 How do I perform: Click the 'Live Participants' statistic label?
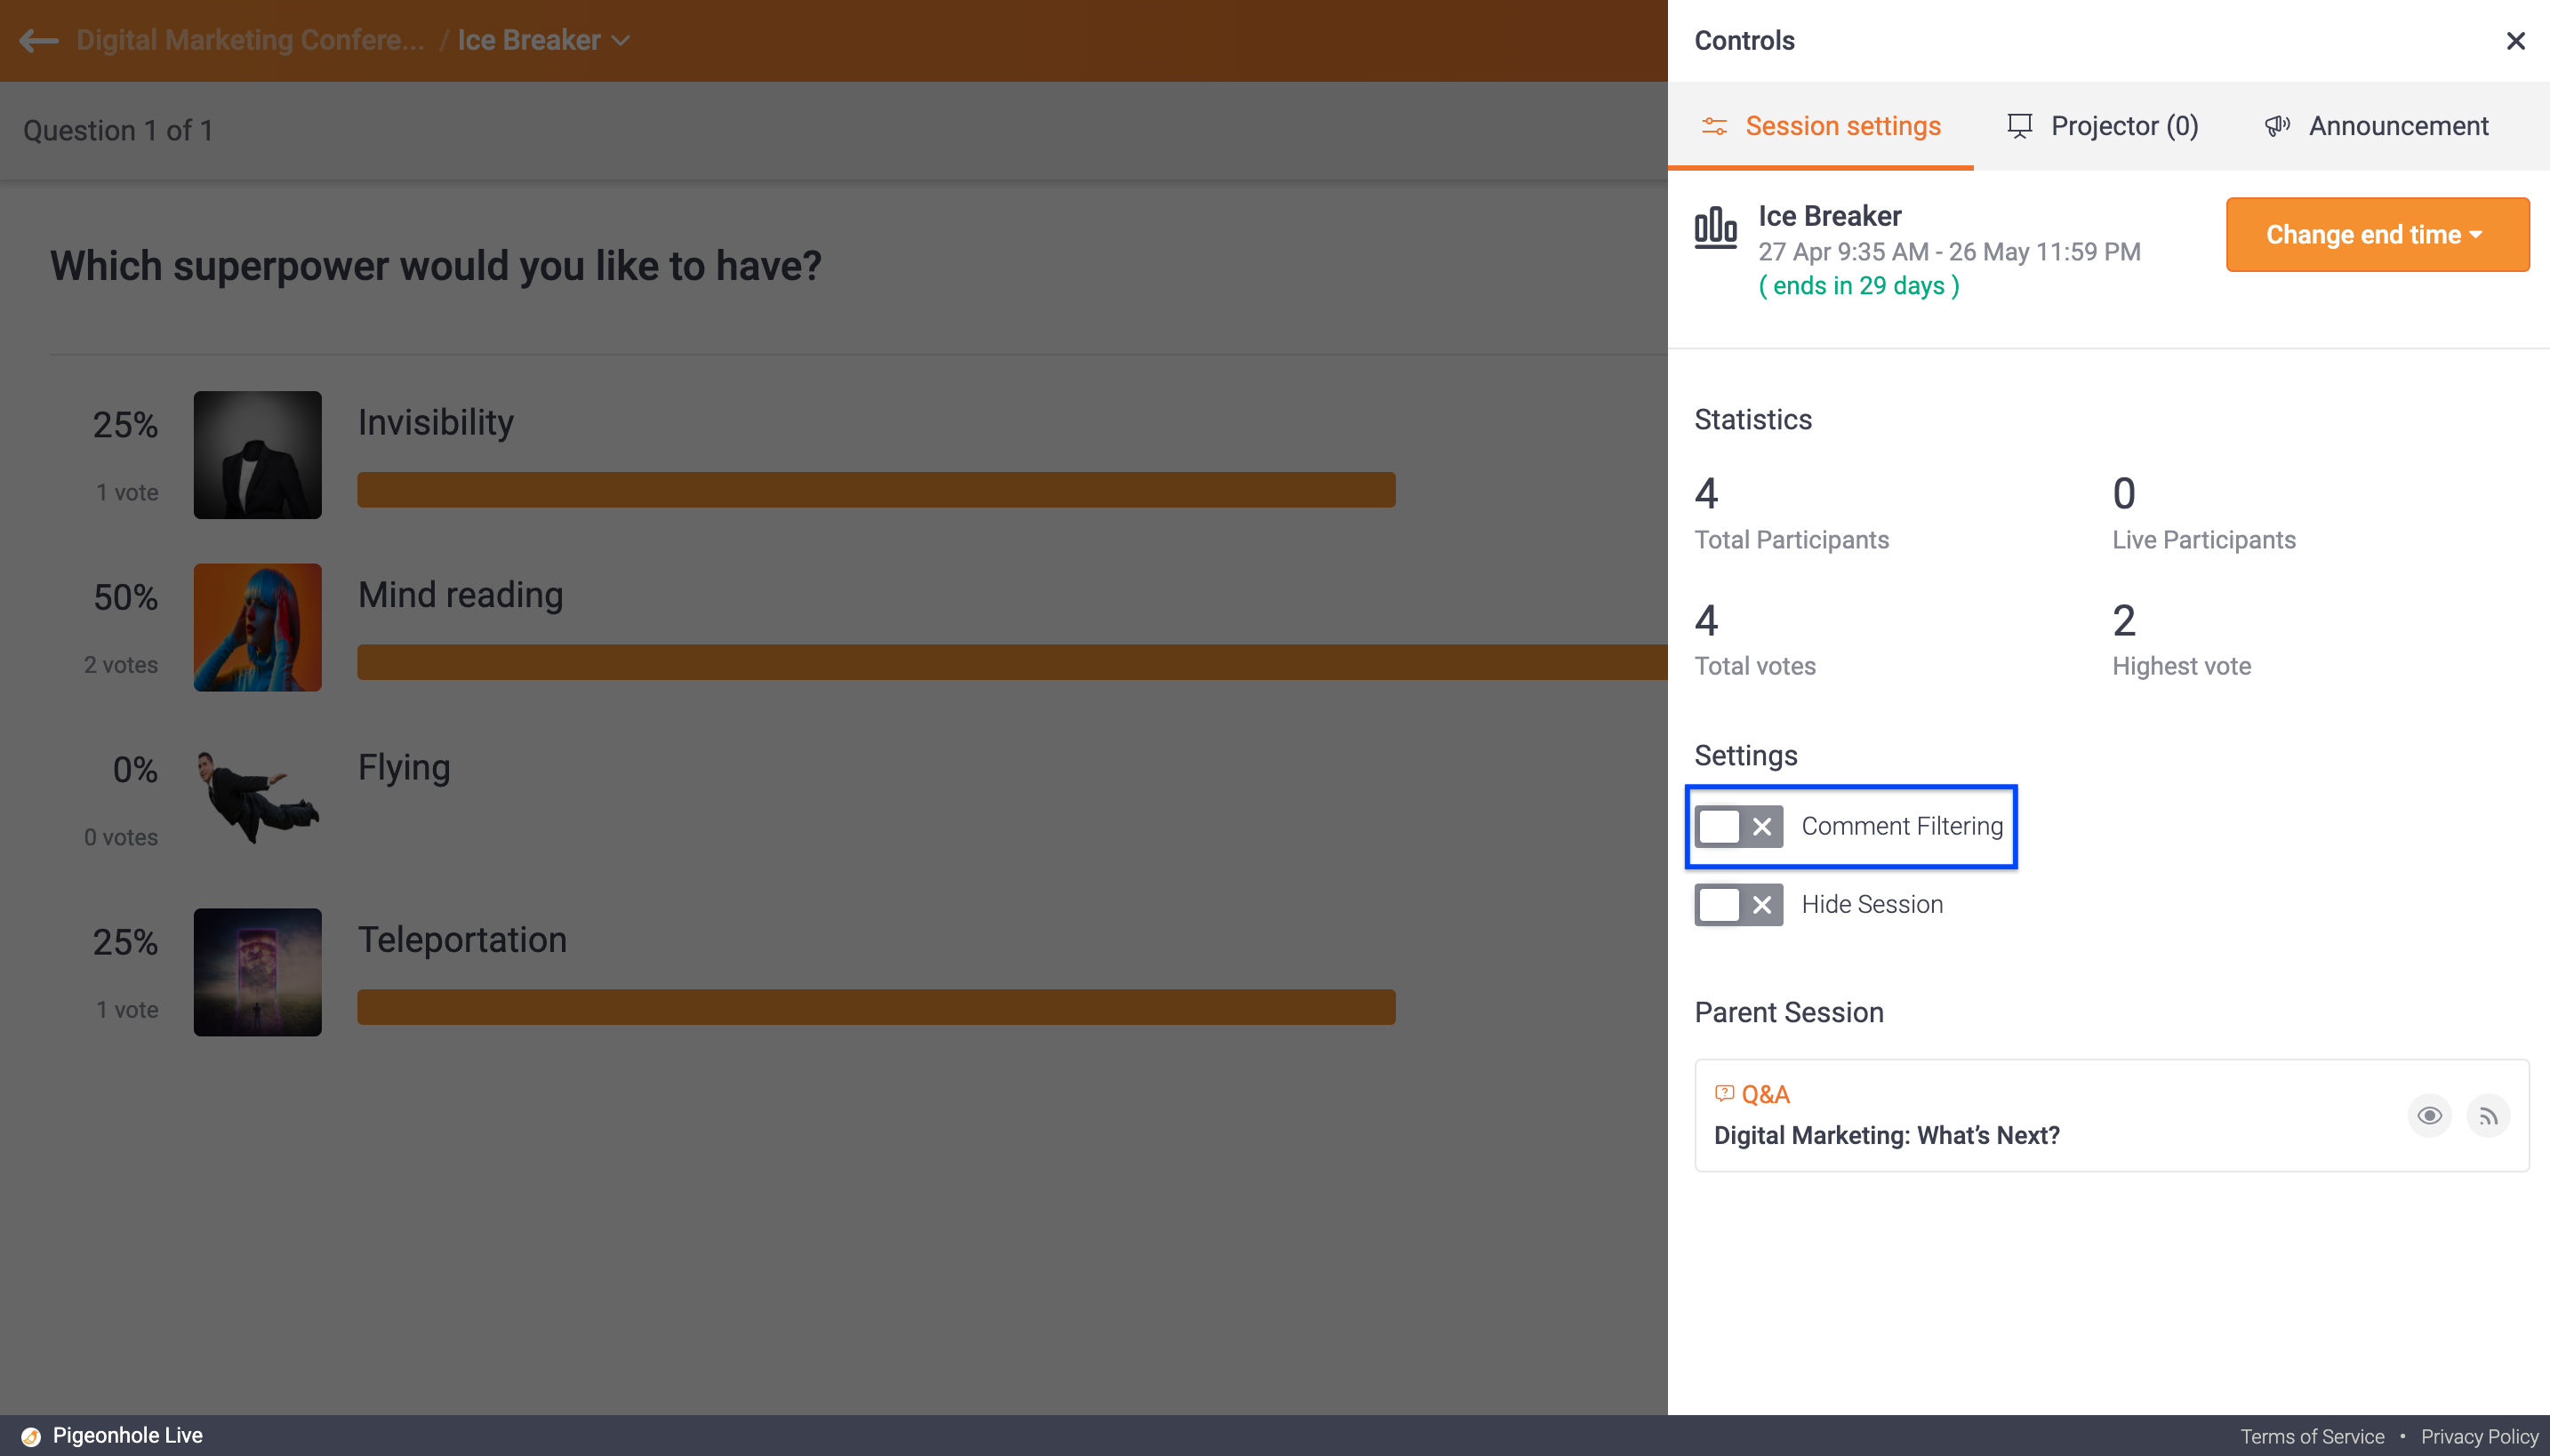(x=2204, y=540)
